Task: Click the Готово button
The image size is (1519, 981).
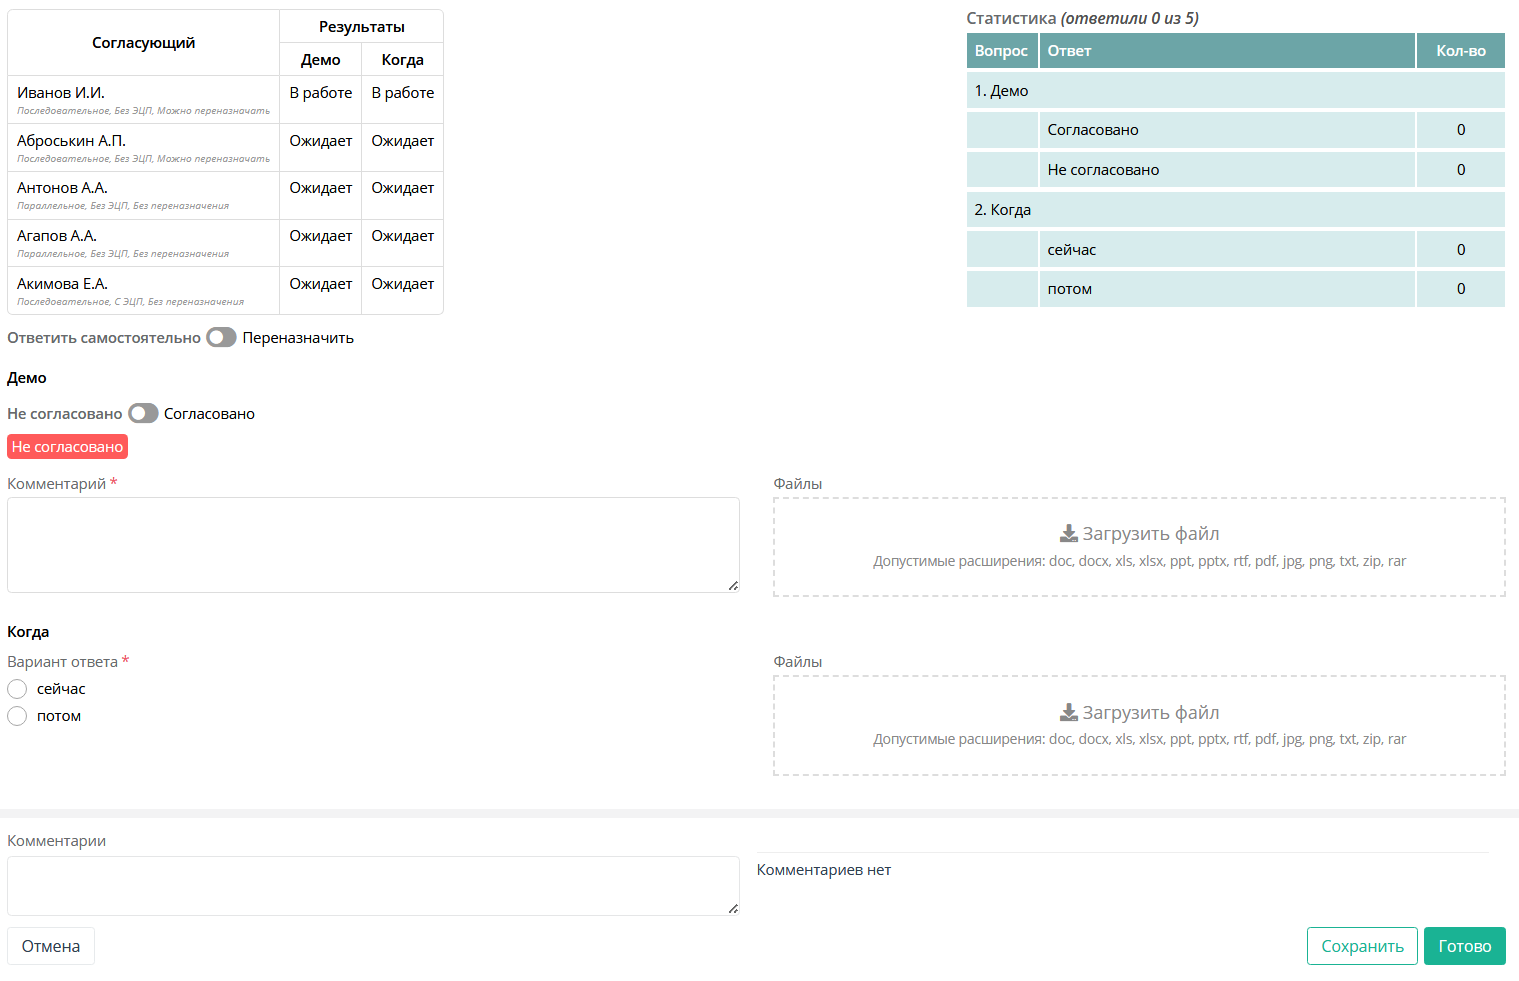Action: [1464, 946]
